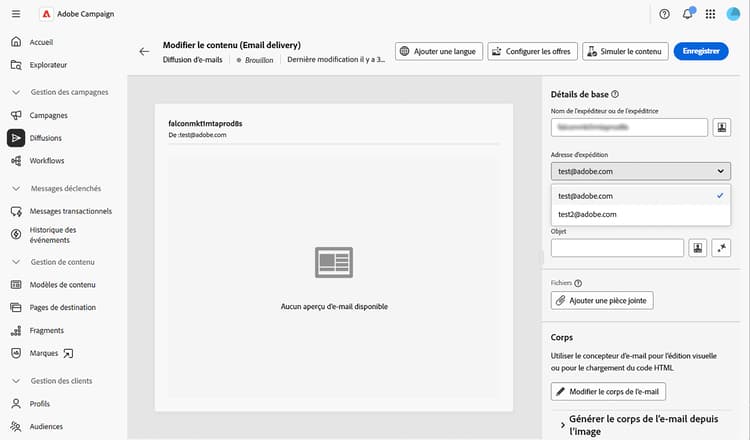The height and width of the screenshot is (440, 750).
Task: Open the hamburger navigation menu
Action: click(x=16, y=14)
